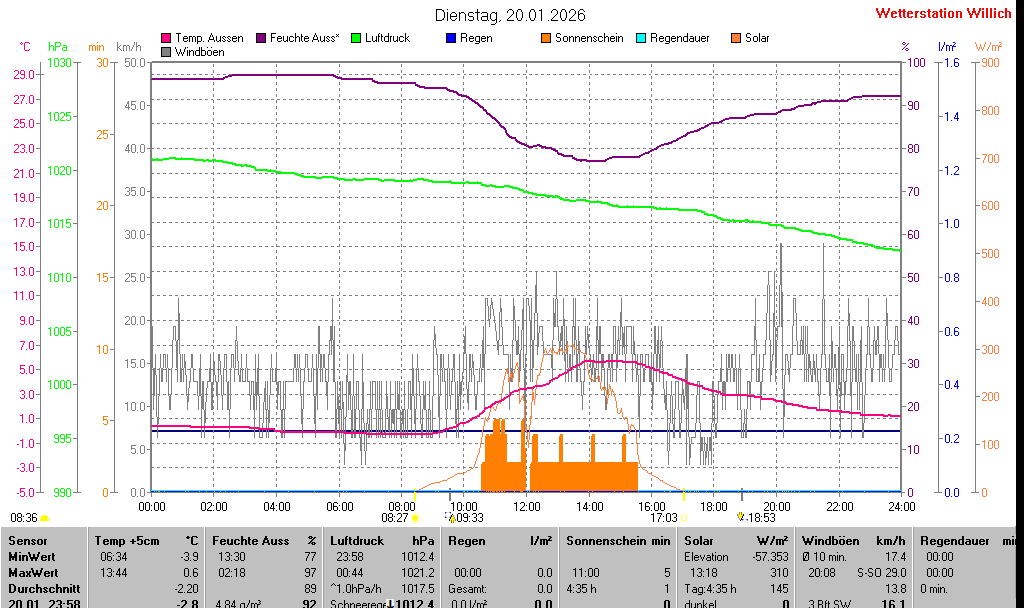Click the purple Feuchte Auss legend square
Screen dimensions: 1024x608
[262, 38]
